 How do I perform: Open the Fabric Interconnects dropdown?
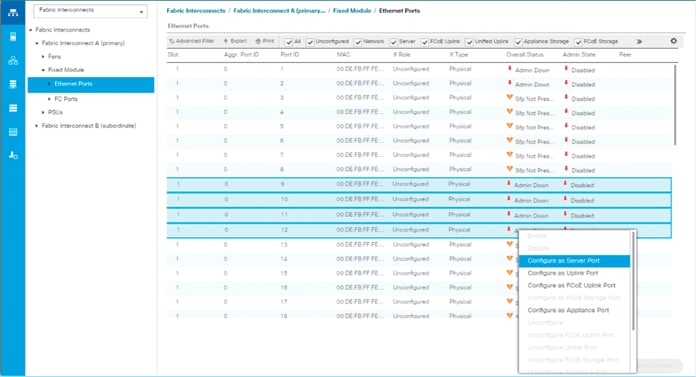point(91,11)
